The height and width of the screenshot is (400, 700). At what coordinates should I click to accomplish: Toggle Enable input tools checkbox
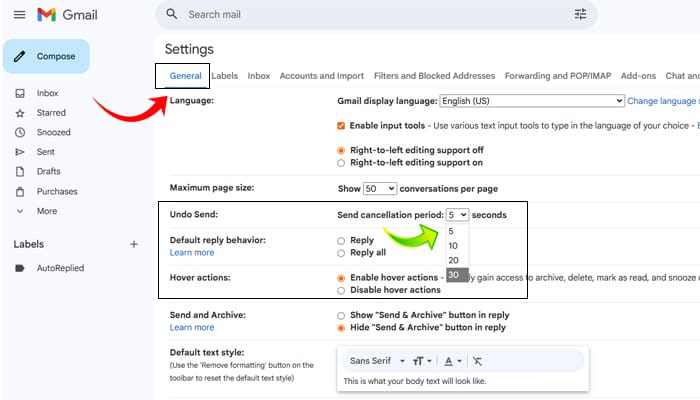(x=341, y=126)
